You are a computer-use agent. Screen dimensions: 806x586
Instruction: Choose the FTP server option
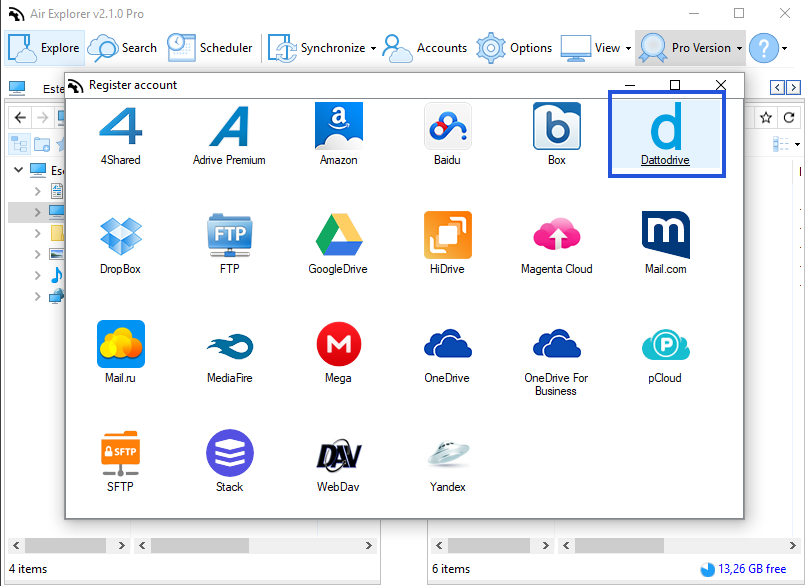[229, 244]
